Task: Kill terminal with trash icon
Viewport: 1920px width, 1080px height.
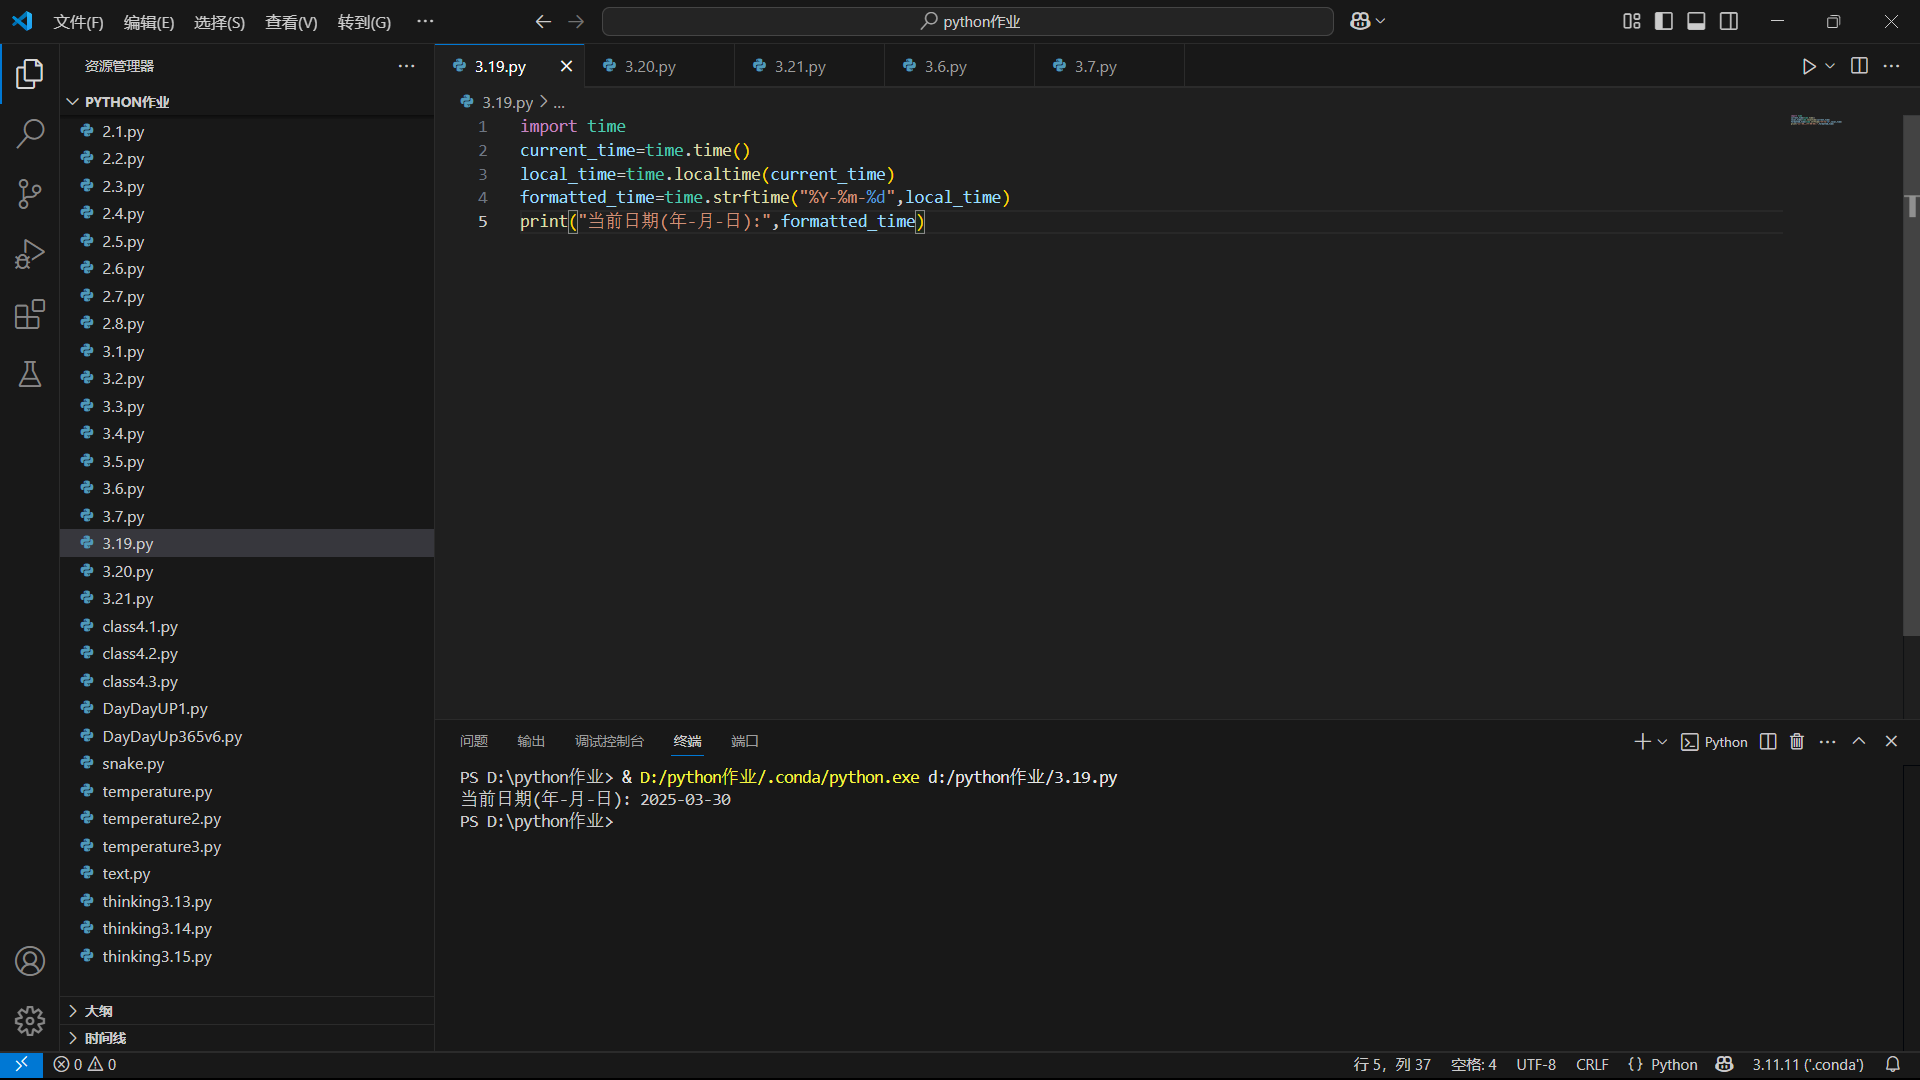Action: point(1797,742)
